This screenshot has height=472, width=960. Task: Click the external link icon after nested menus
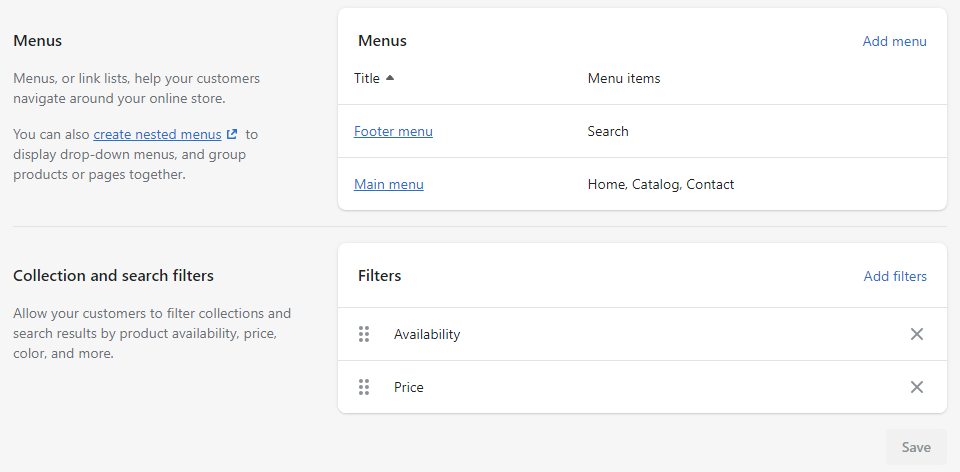[232, 134]
